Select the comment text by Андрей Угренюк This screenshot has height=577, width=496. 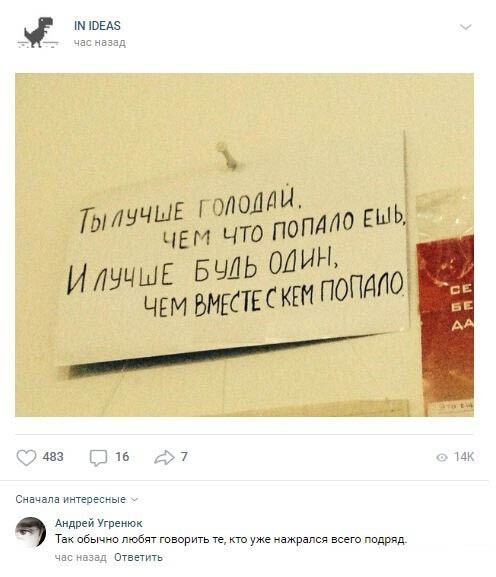pyautogui.click(x=231, y=539)
